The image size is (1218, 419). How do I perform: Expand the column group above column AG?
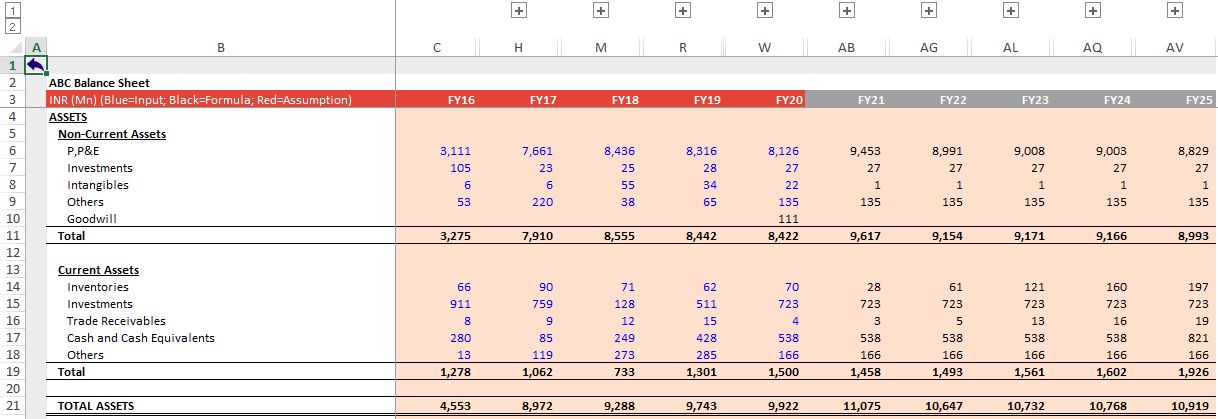(928, 10)
